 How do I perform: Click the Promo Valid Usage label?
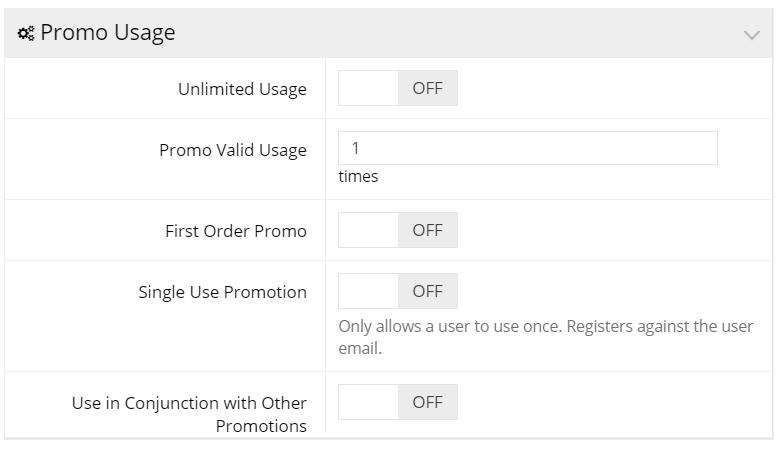pos(233,150)
